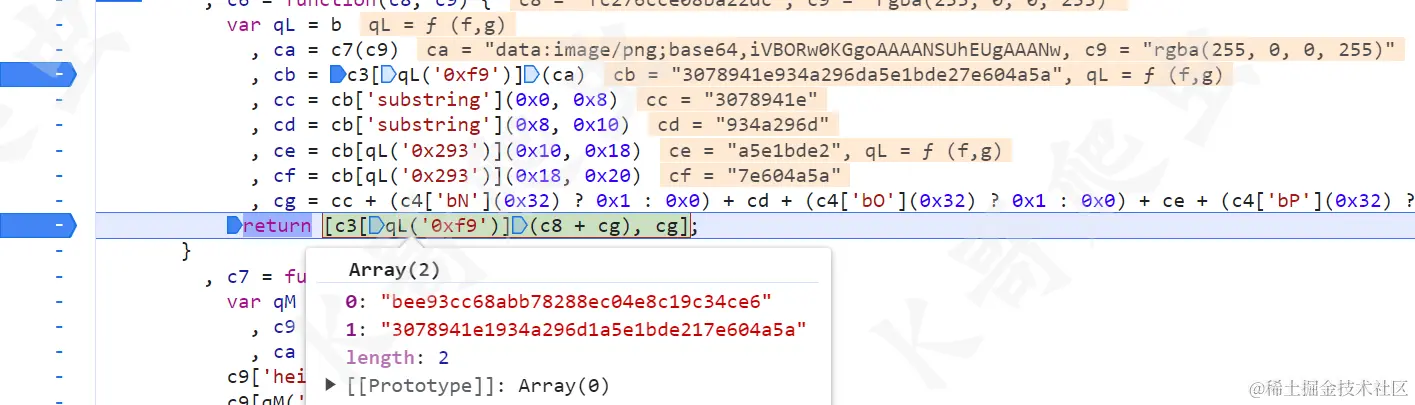Add breakpoint in gutter of cd = cb['substring'] line
This screenshot has width=1415, height=405.
60,124
